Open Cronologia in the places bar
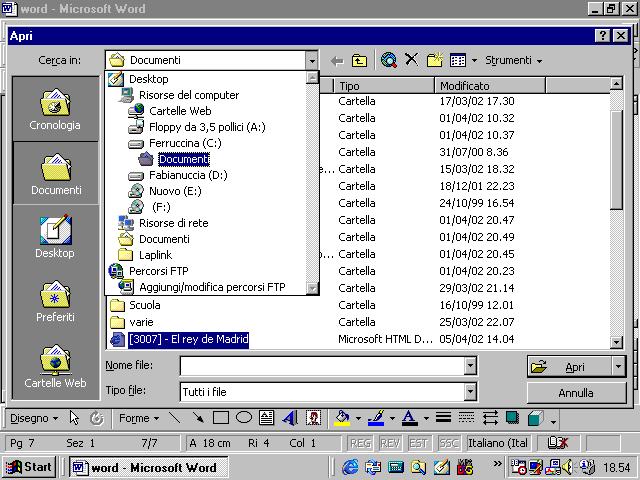Screen dimensions: 640x480 [x=55, y=109]
